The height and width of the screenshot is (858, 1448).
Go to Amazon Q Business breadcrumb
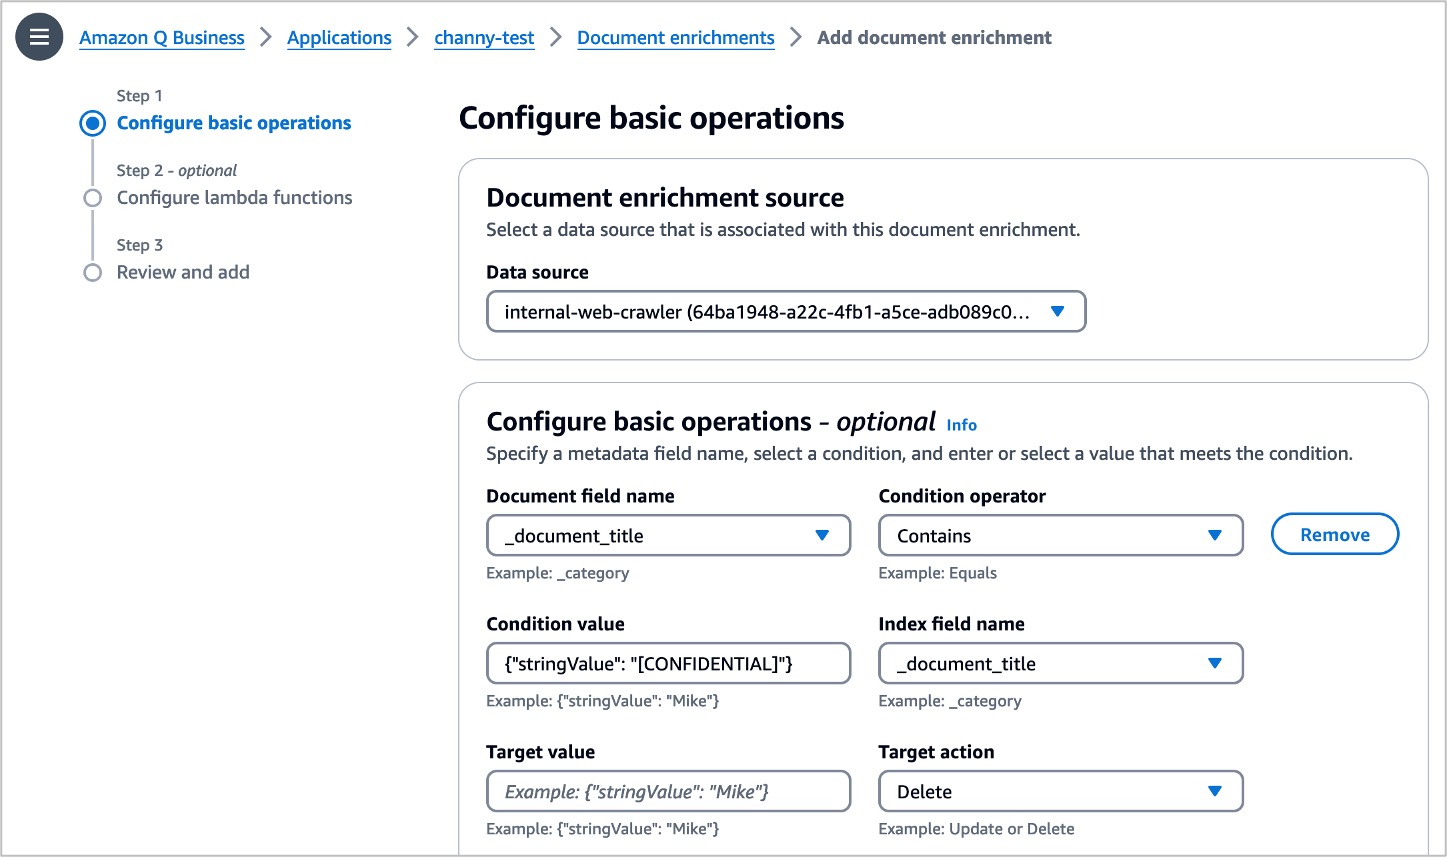pos(162,38)
